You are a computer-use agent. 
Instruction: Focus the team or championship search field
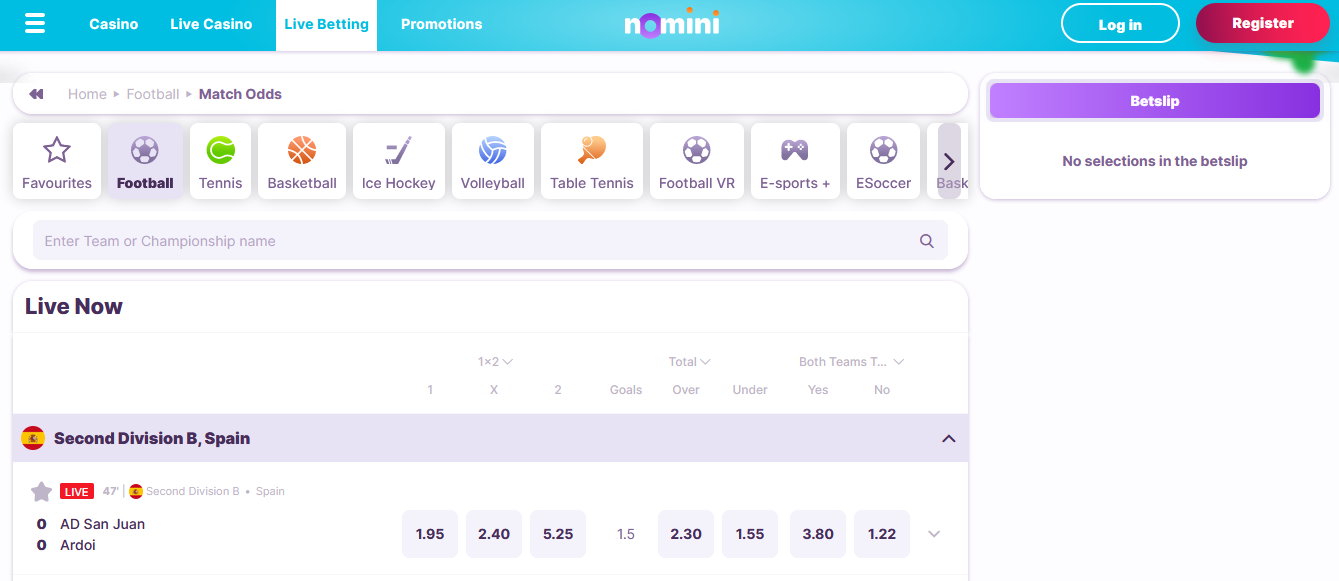click(490, 241)
